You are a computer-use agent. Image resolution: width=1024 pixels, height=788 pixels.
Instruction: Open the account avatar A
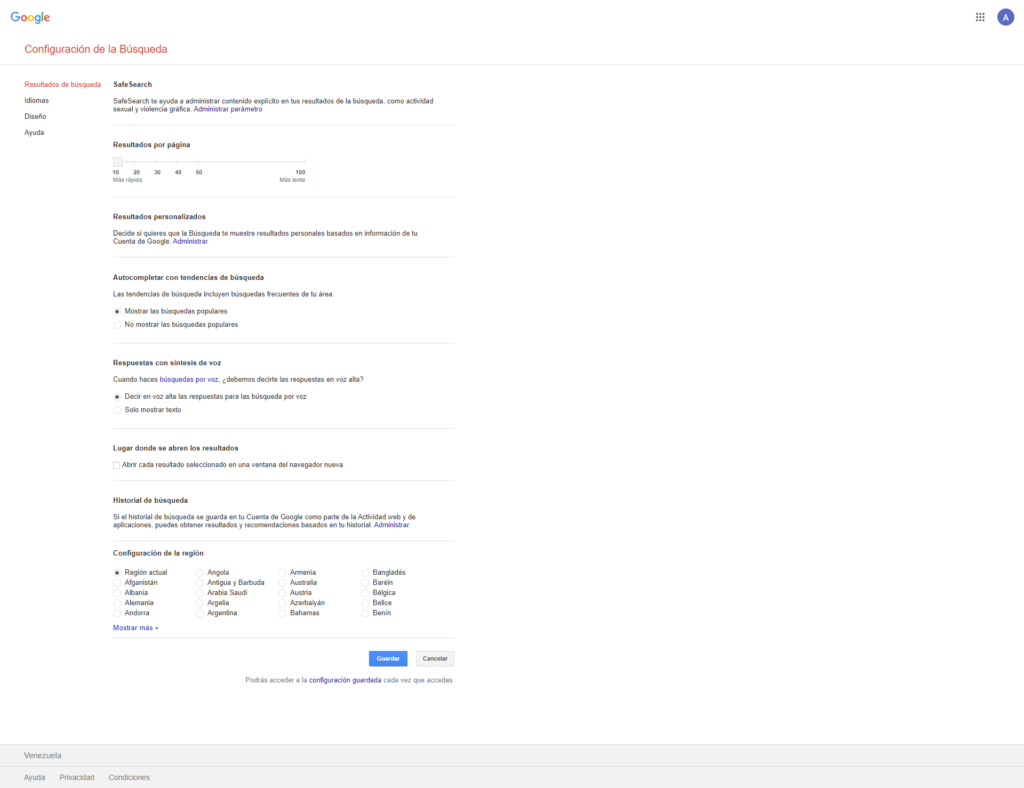point(1005,17)
